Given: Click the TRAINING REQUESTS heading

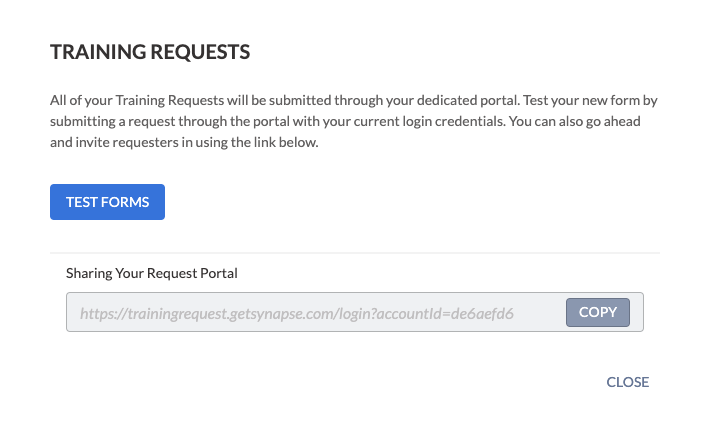Looking at the screenshot, I should (x=150, y=51).
